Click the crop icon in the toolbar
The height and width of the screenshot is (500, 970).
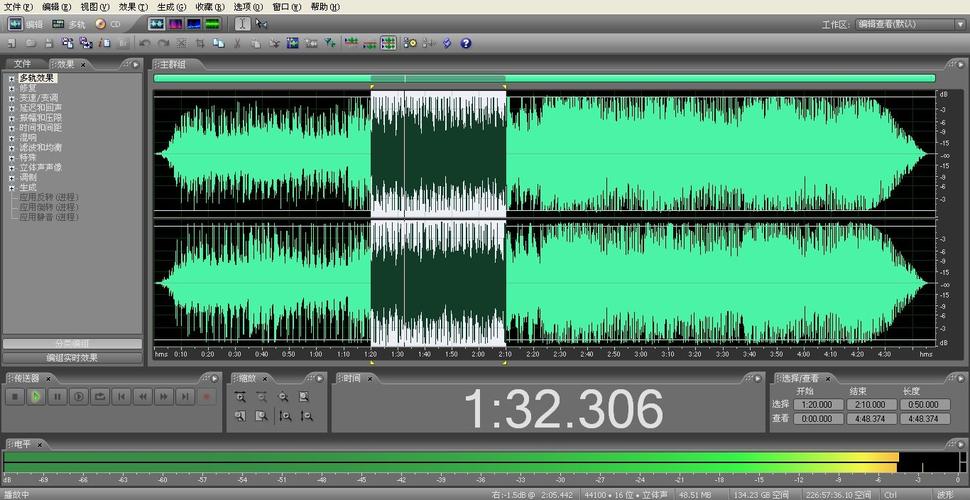[x=200, y=43]
